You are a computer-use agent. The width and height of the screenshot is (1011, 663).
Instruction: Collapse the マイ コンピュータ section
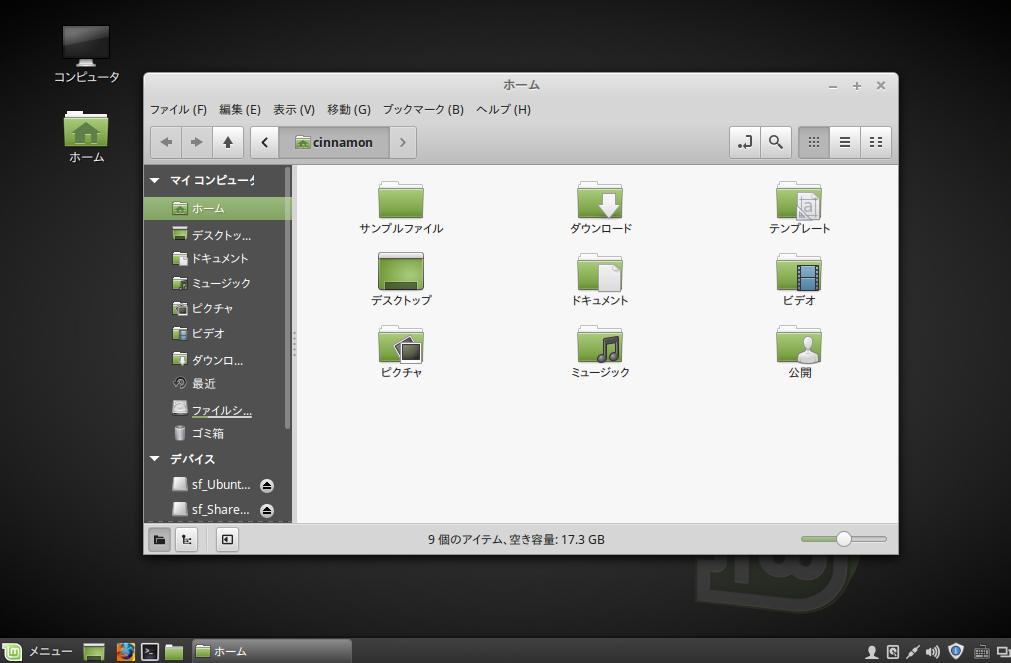click(x=154, y=180)
